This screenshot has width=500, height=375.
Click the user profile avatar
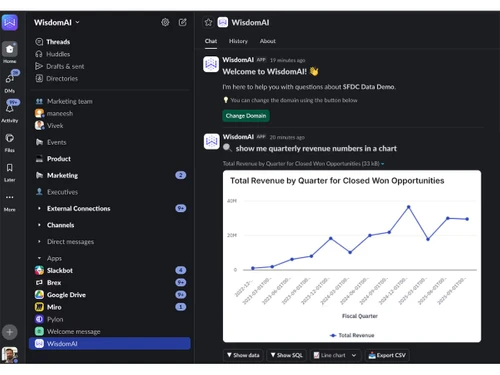click(10, 355)
